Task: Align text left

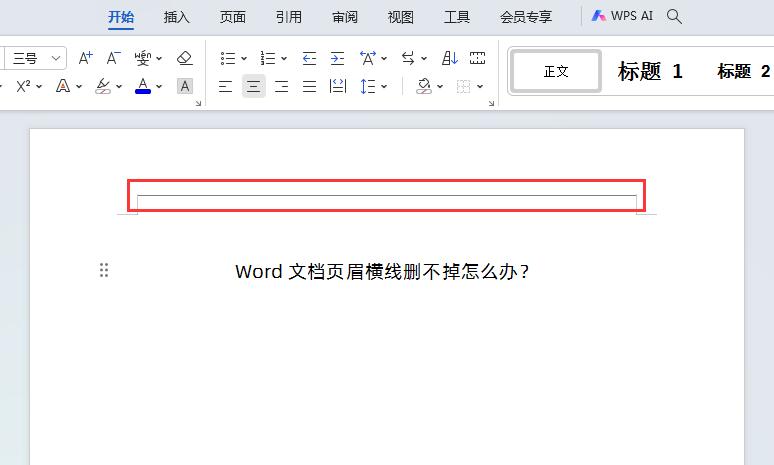Action: point(226,87)
